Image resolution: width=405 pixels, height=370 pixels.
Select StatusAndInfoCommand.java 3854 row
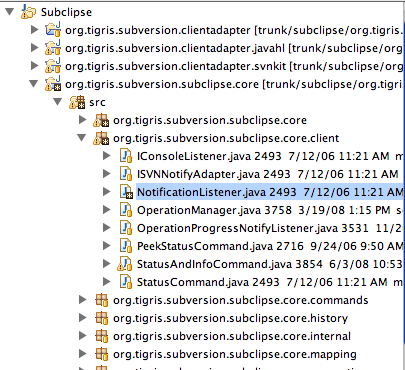[x=269, y=264]
